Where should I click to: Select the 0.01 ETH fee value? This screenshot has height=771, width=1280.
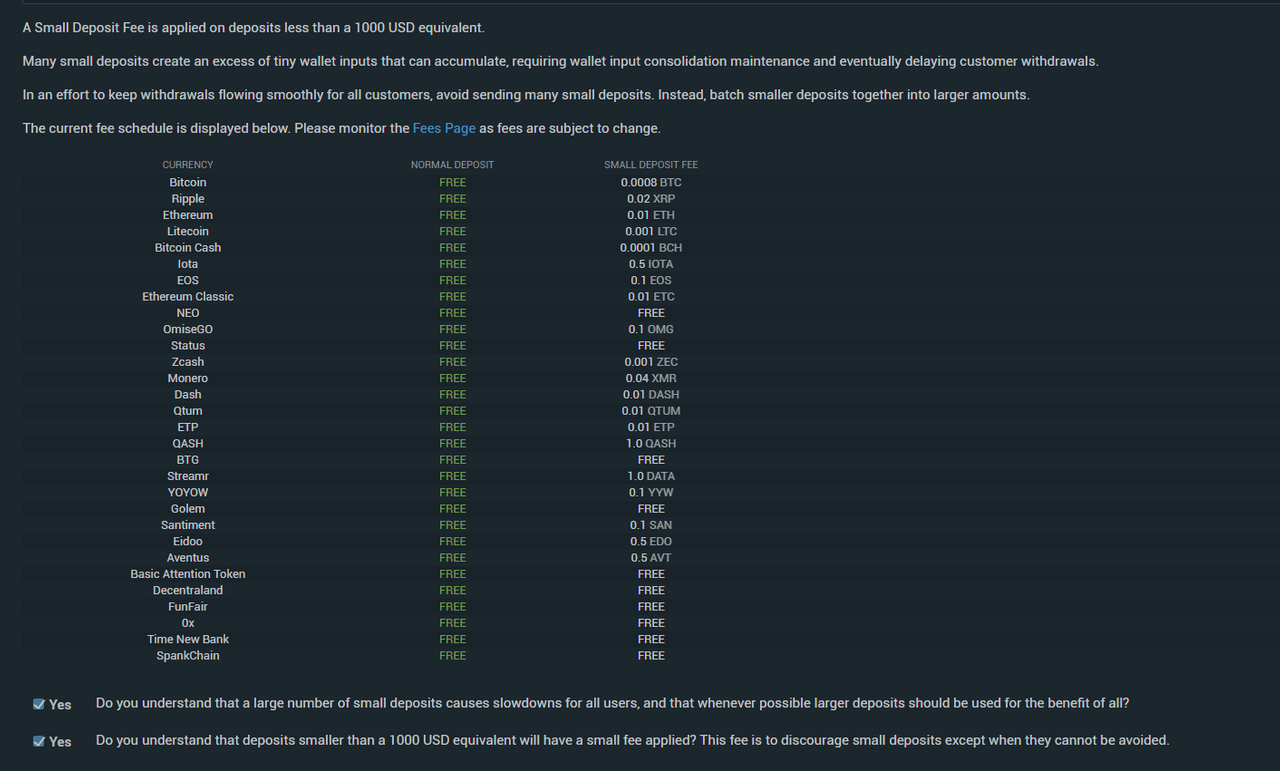(651, 215)
